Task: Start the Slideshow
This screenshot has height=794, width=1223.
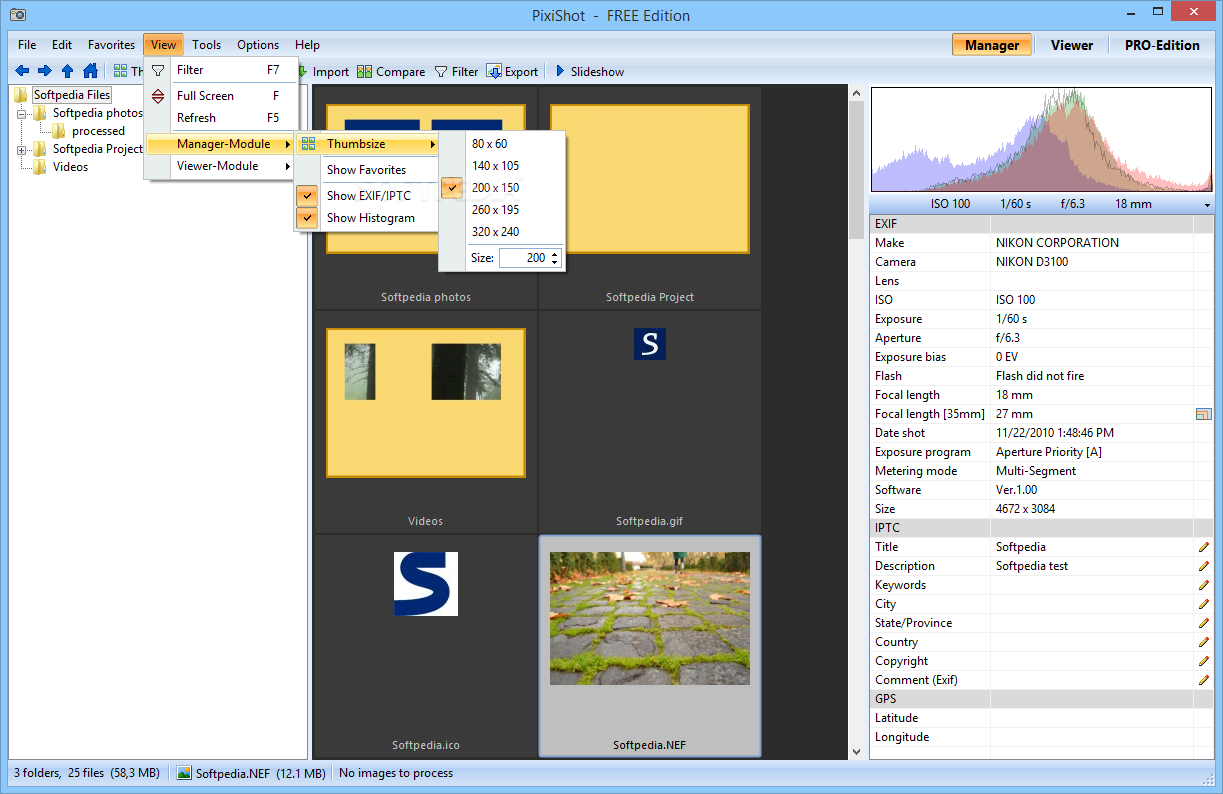Action: click(590, 72)
